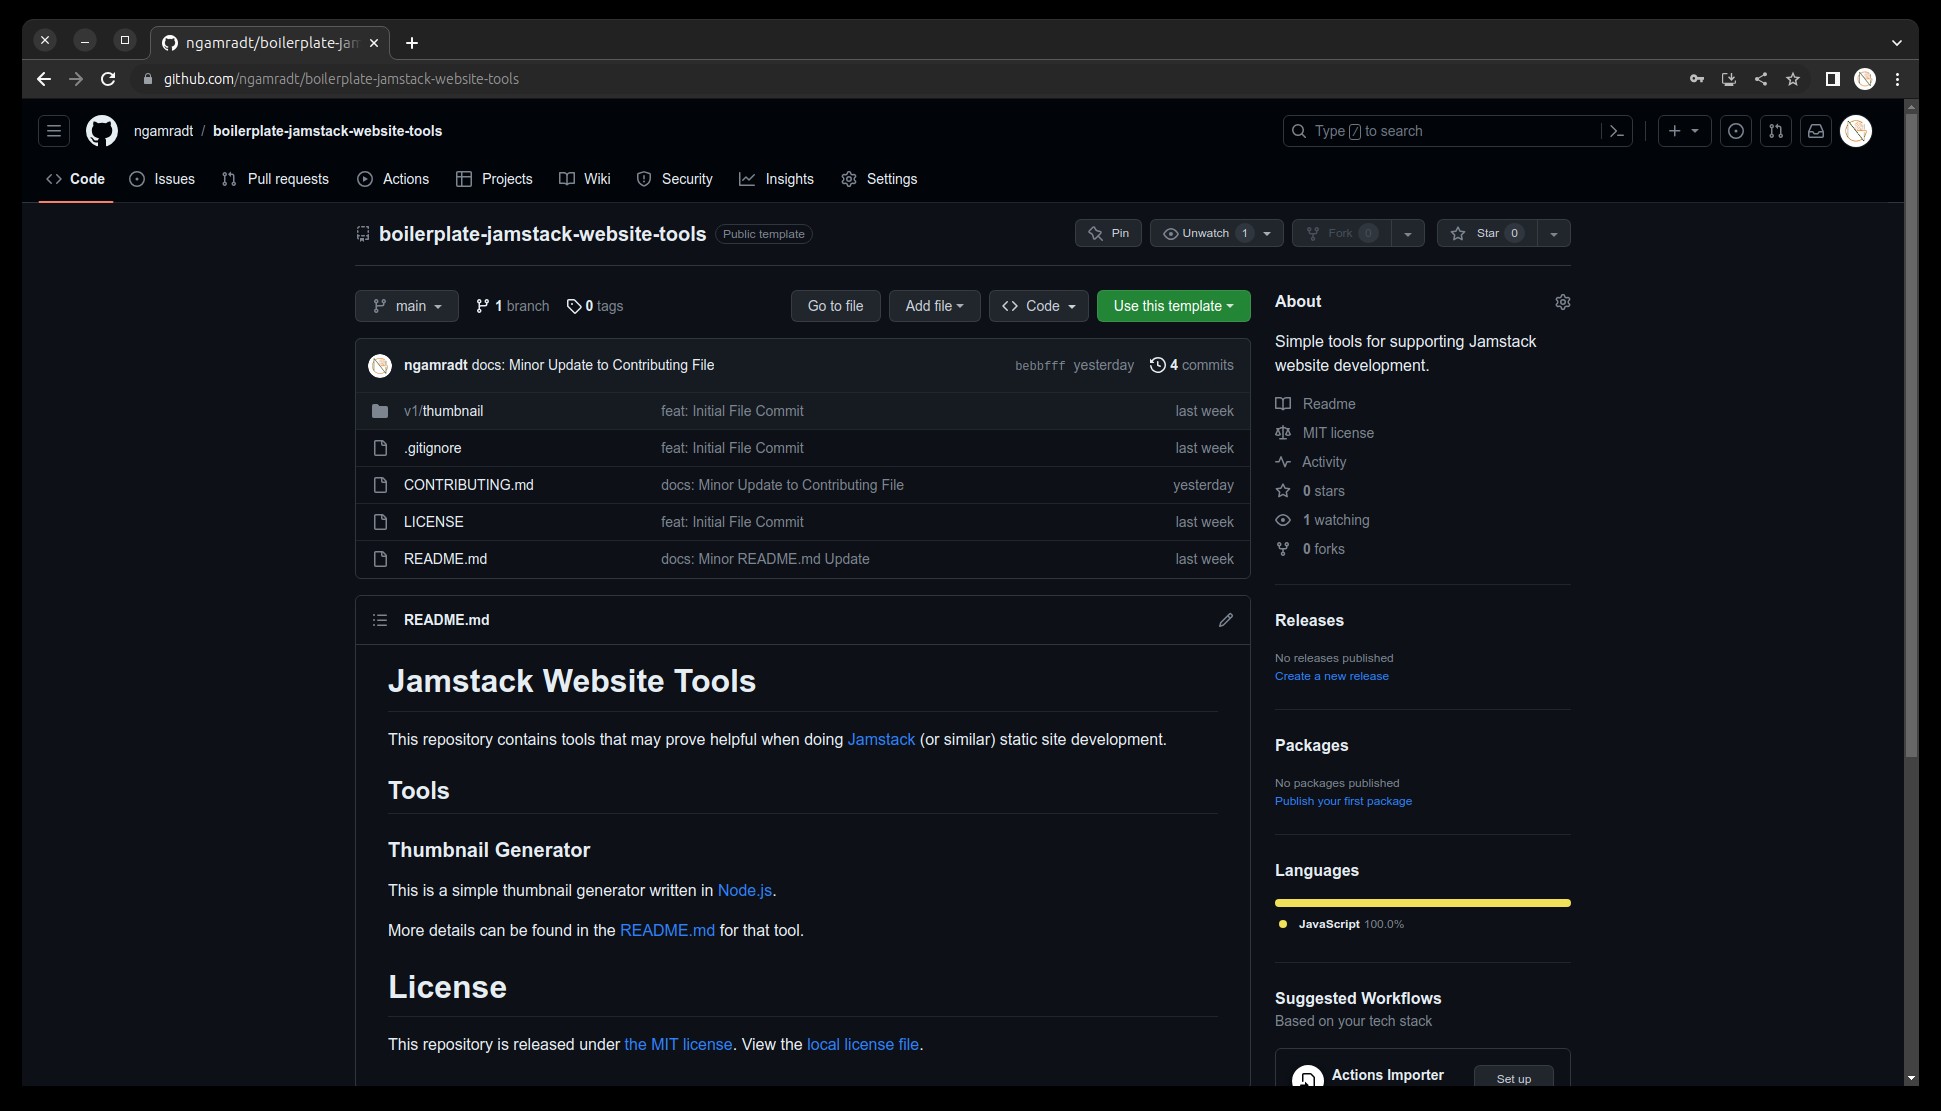Go back in the browser
Image resolution: width=1941 pixels, height=1111 pixels.
coord(44,79)
